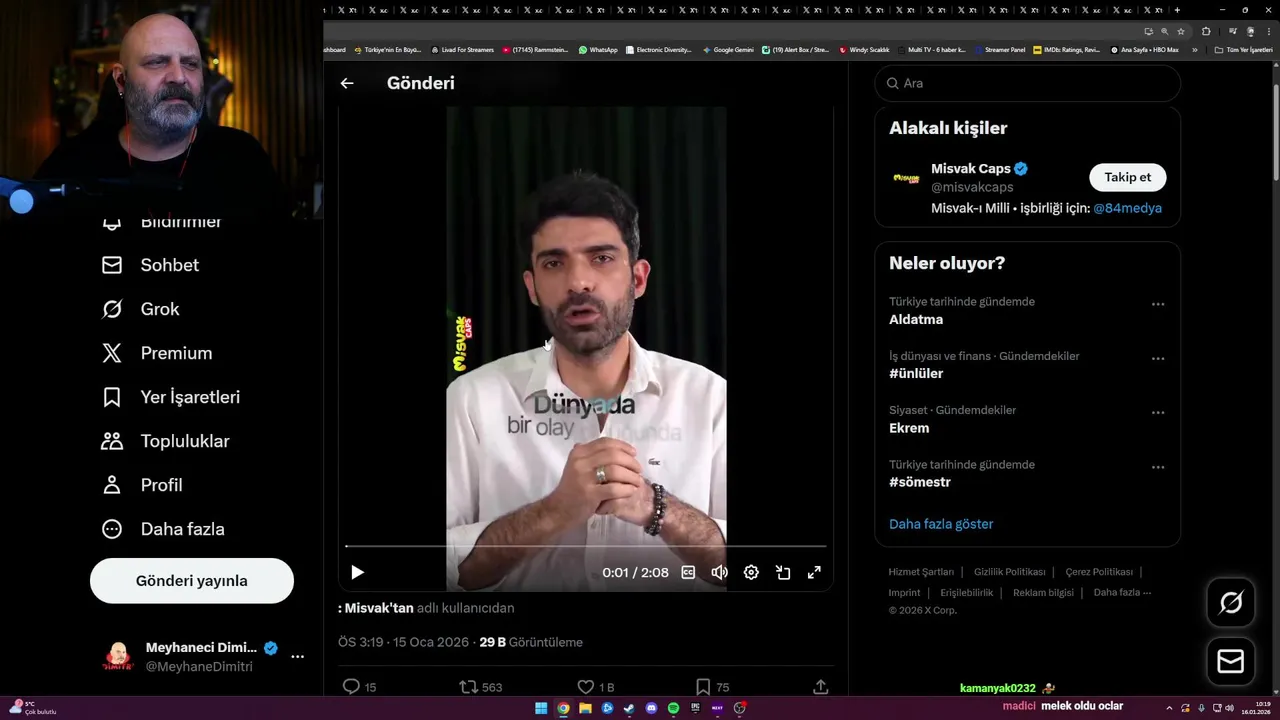
Task: Click the Meyhaneci Dimitri profile avatar
Action: 118,657
